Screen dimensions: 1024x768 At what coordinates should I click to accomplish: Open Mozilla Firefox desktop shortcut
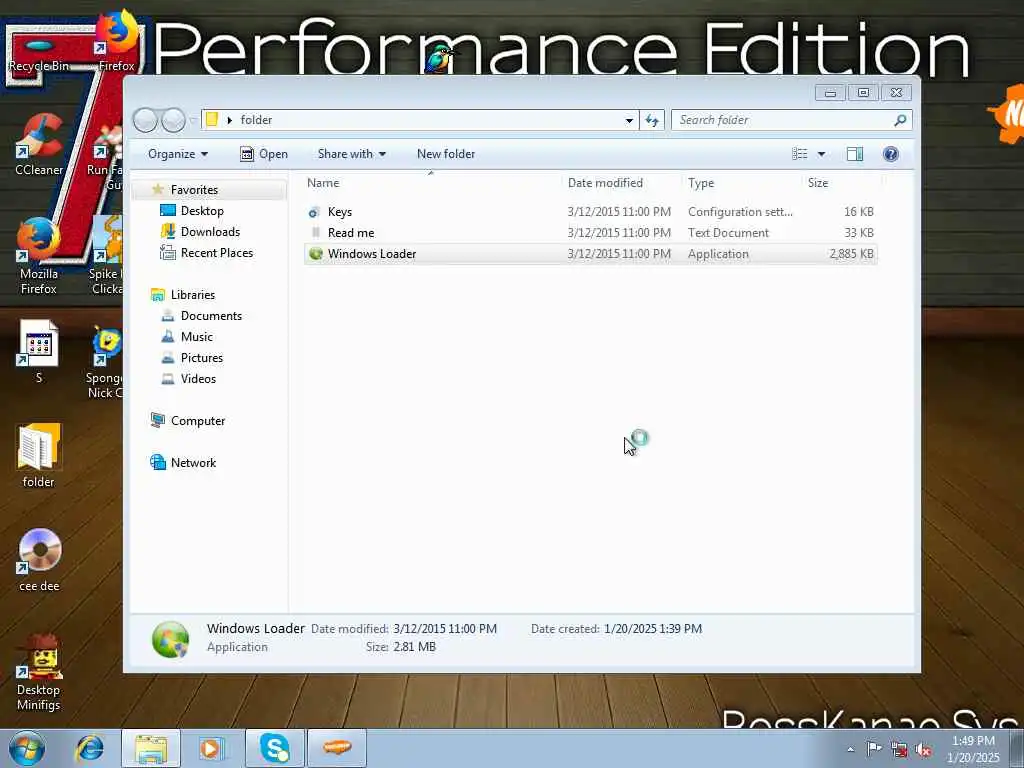39,256
